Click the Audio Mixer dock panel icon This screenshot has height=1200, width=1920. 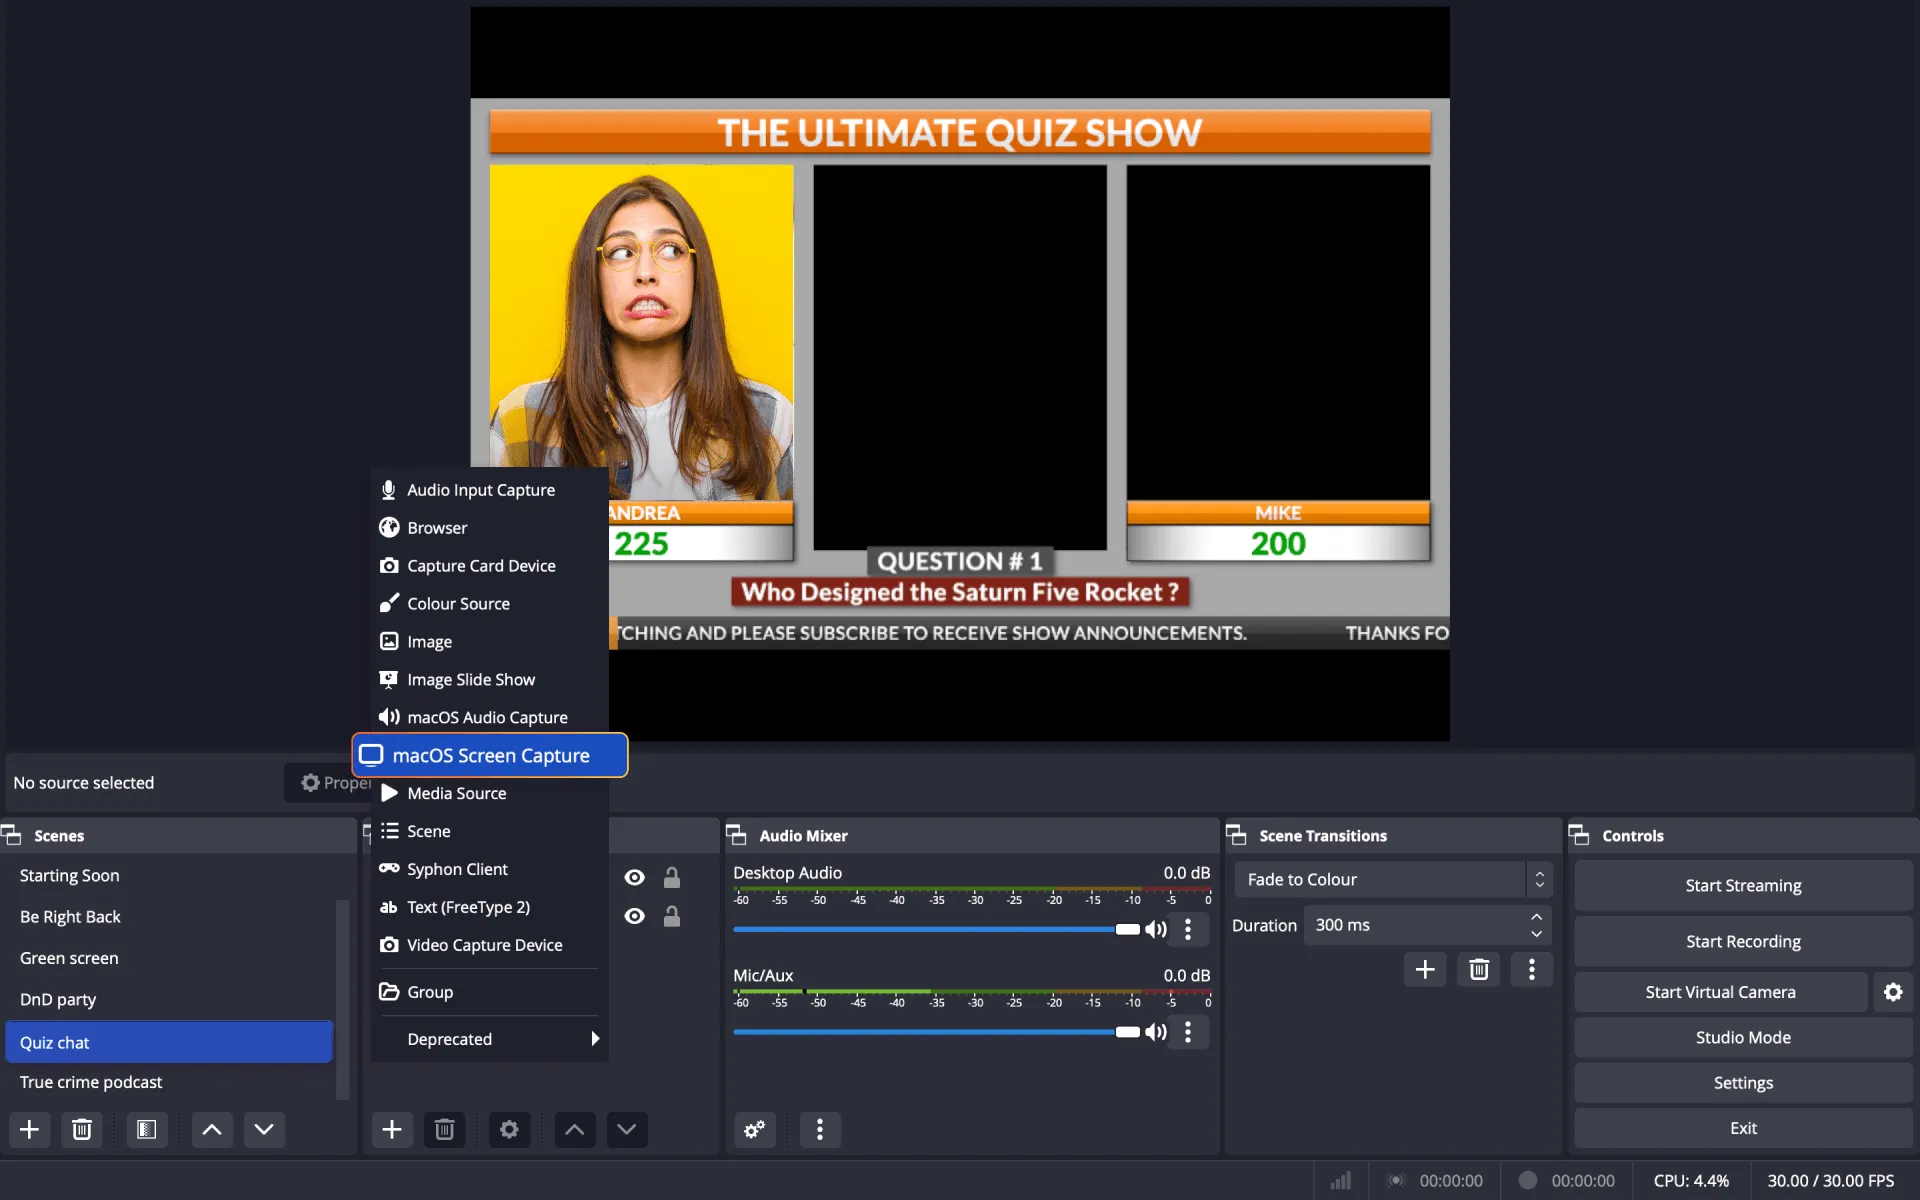coord(737,835)
